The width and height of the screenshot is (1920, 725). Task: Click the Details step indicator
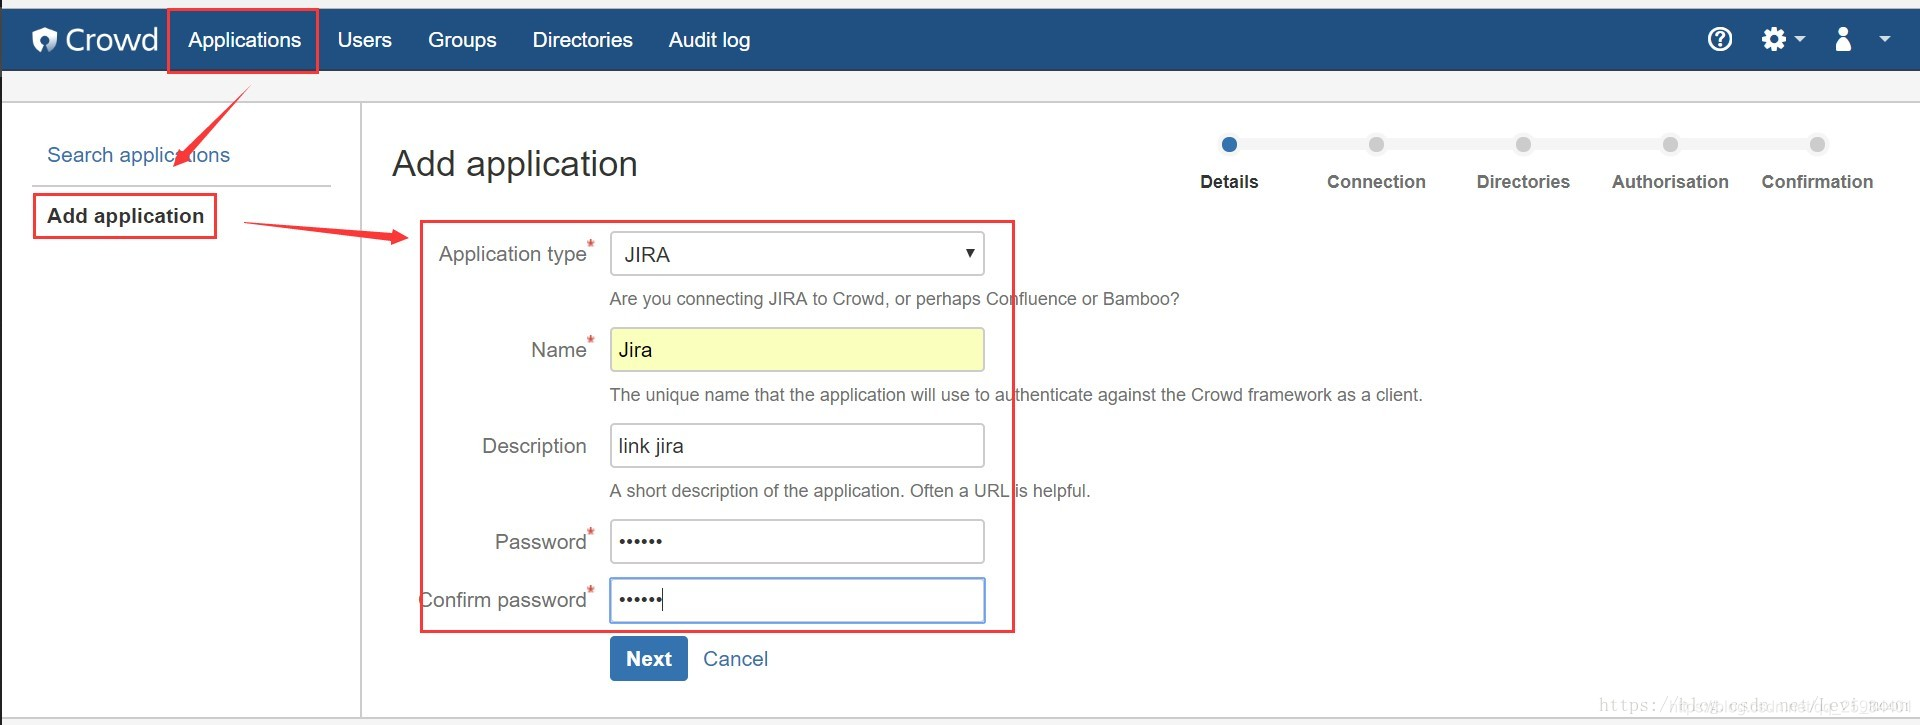tap(1229, 163)
